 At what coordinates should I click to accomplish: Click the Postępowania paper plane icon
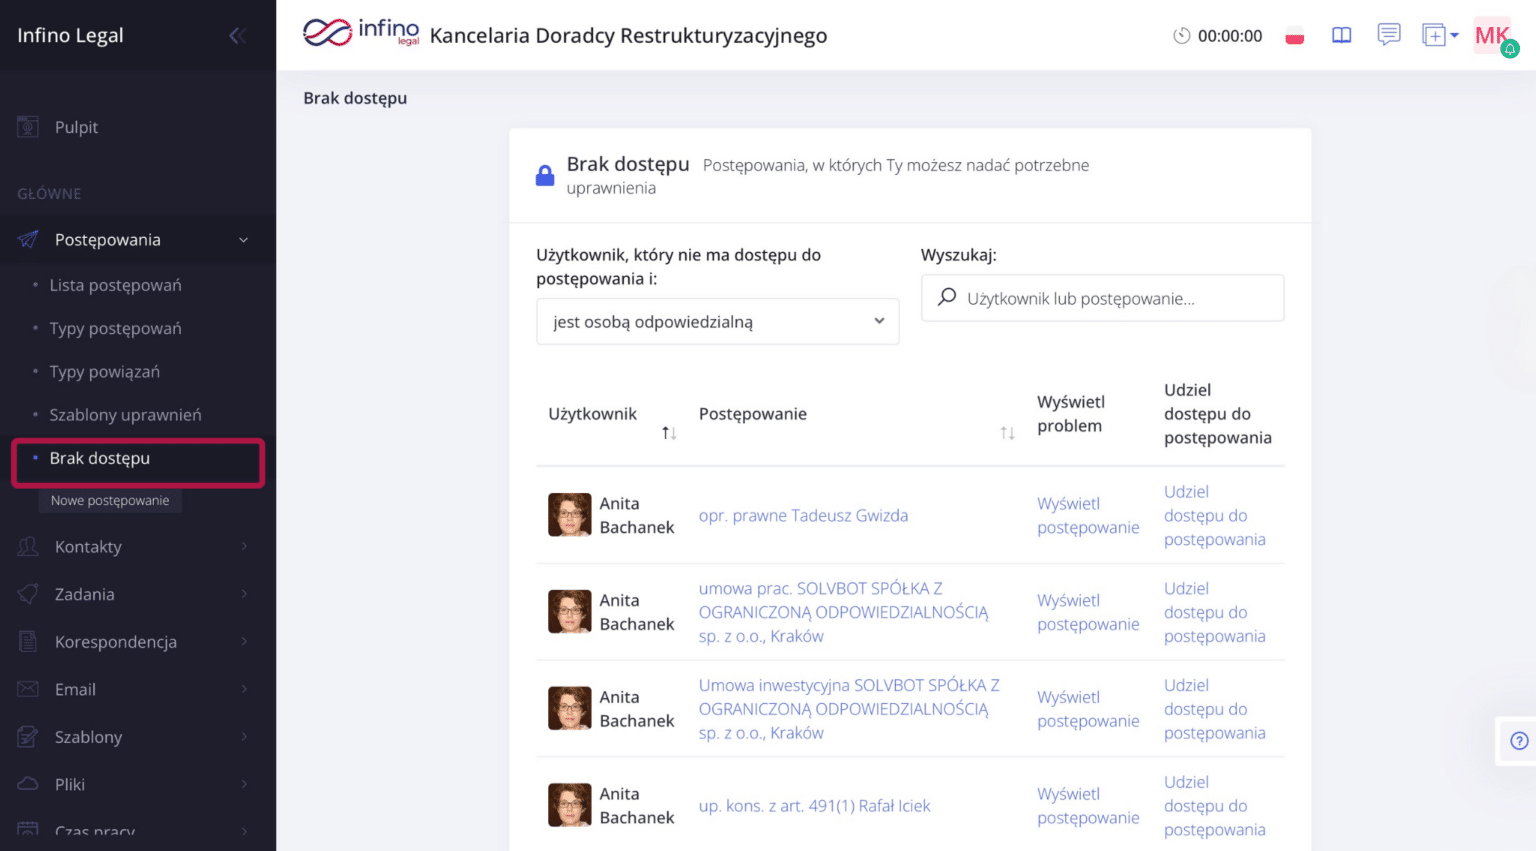[x=28, y=240]
